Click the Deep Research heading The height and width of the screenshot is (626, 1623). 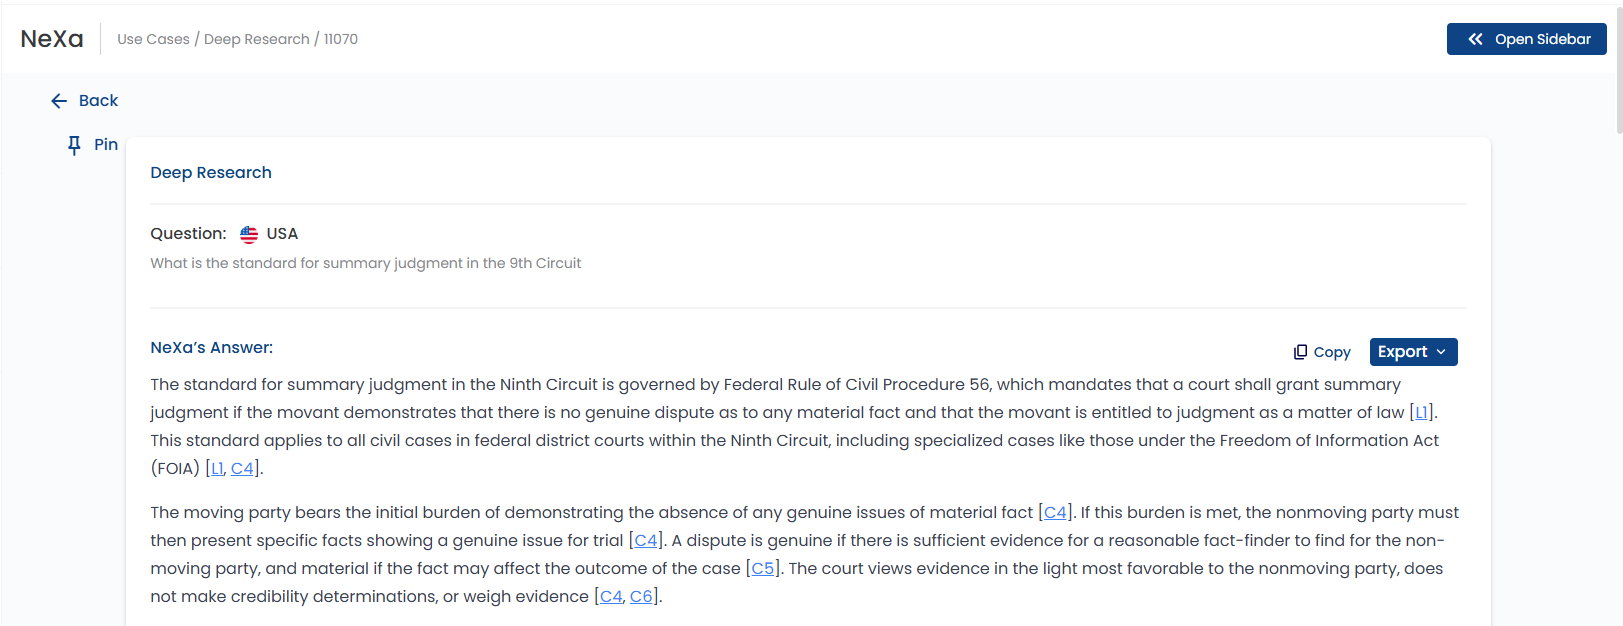211,173
